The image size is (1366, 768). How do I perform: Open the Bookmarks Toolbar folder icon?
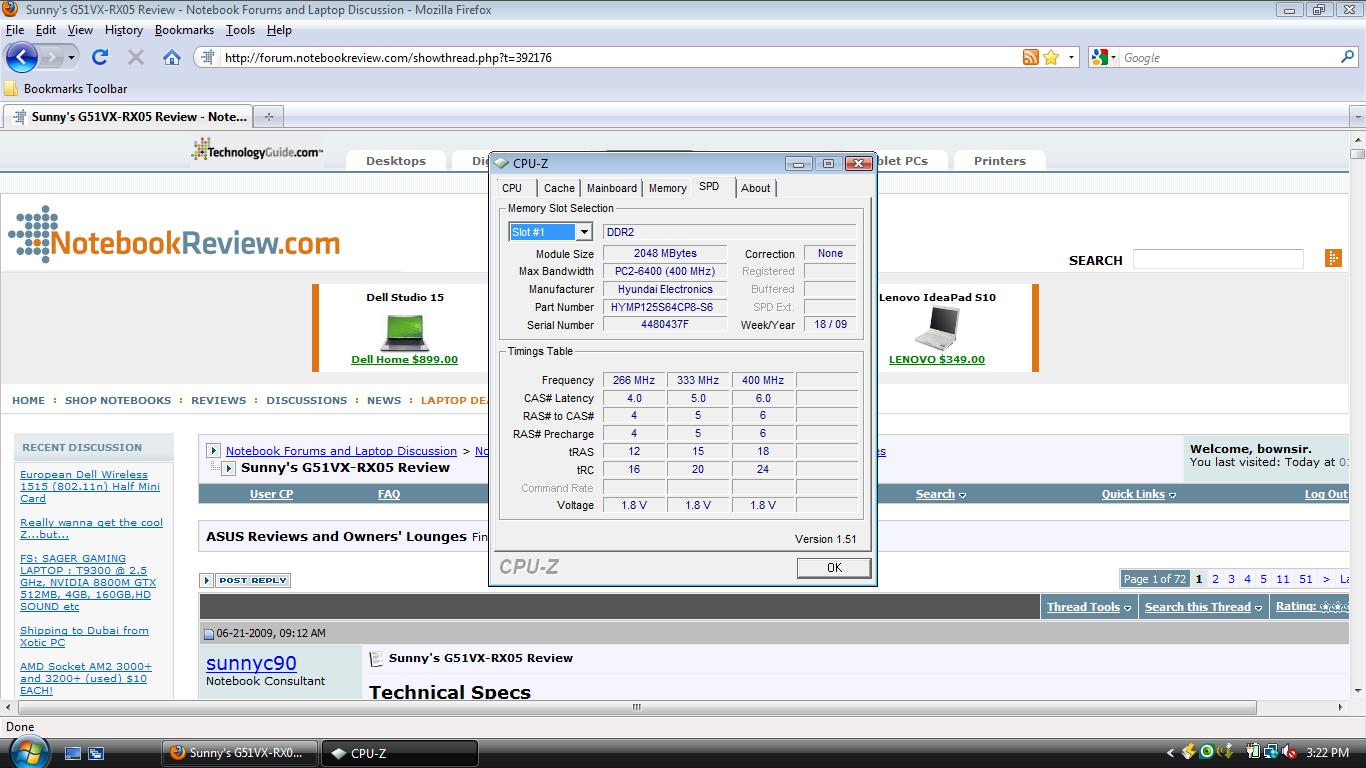pyautogui.click(x=11, y=88)
